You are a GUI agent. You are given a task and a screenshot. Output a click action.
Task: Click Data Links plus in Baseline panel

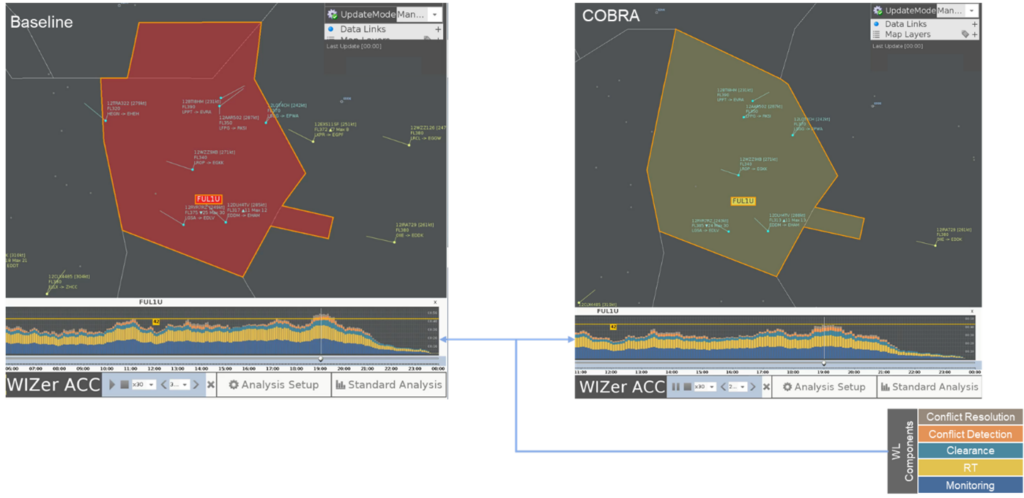438,29
